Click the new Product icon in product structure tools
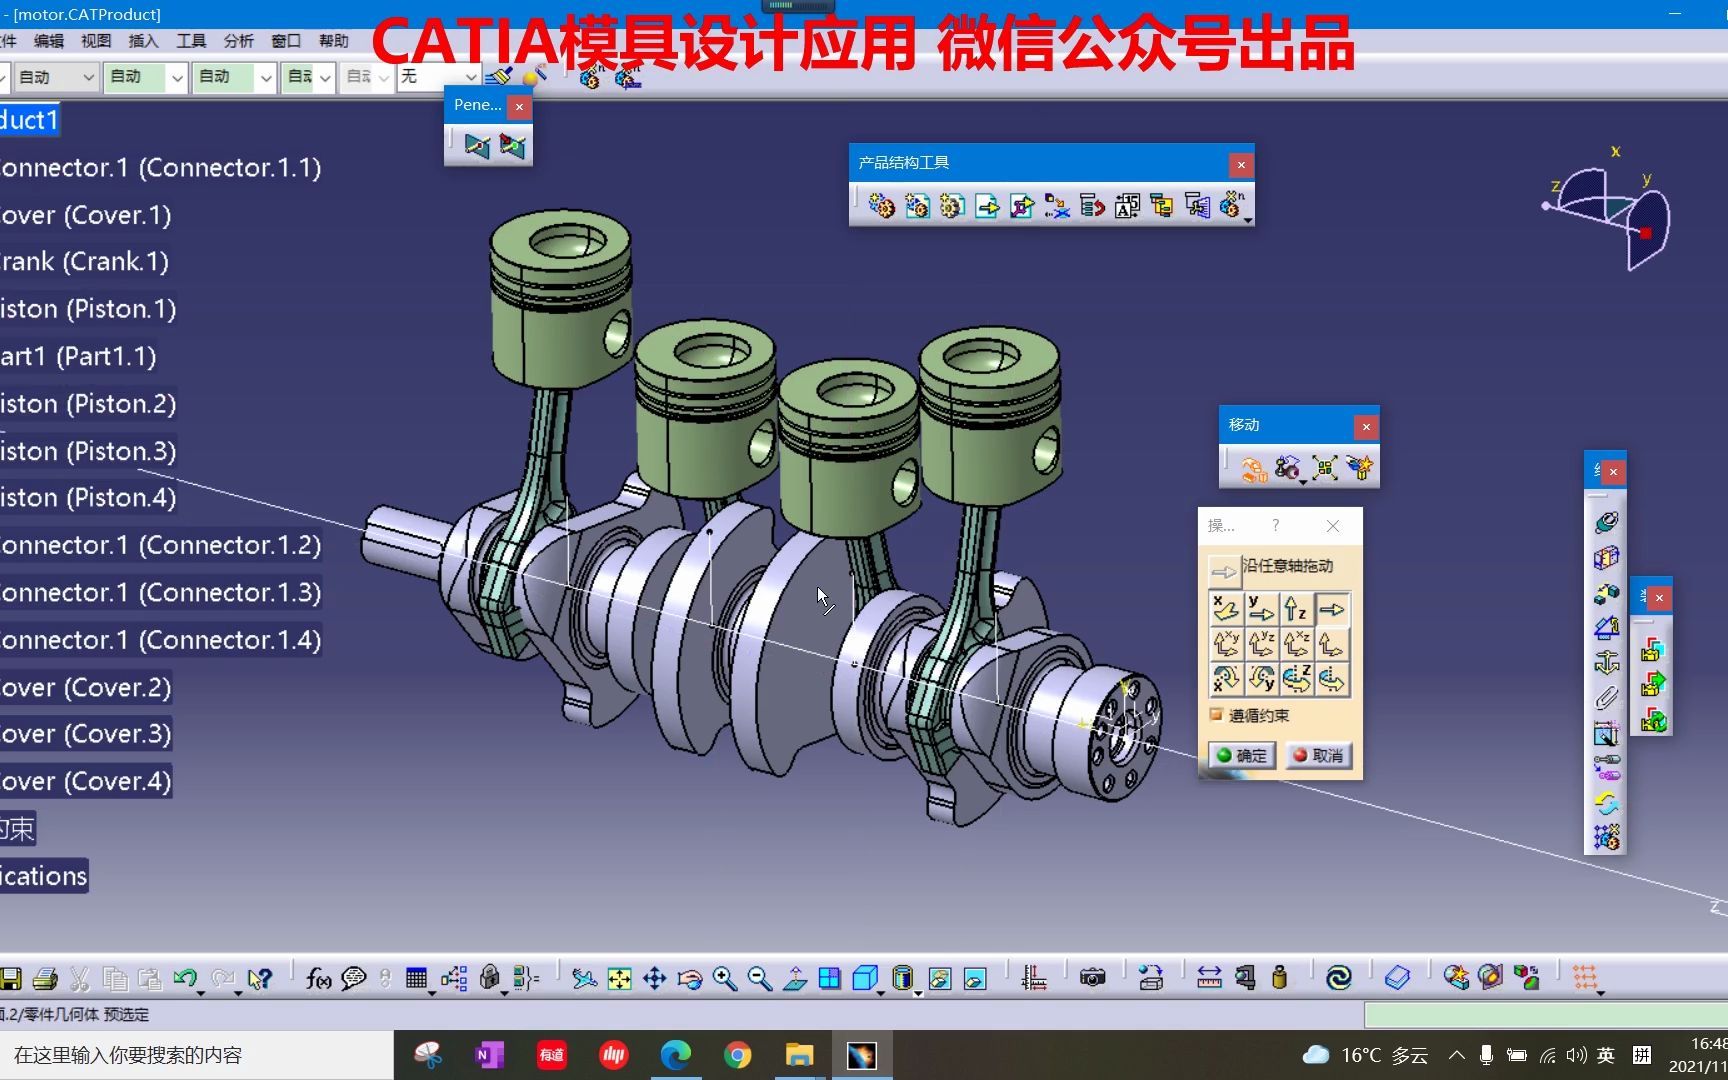 click(x=917, y=206)
